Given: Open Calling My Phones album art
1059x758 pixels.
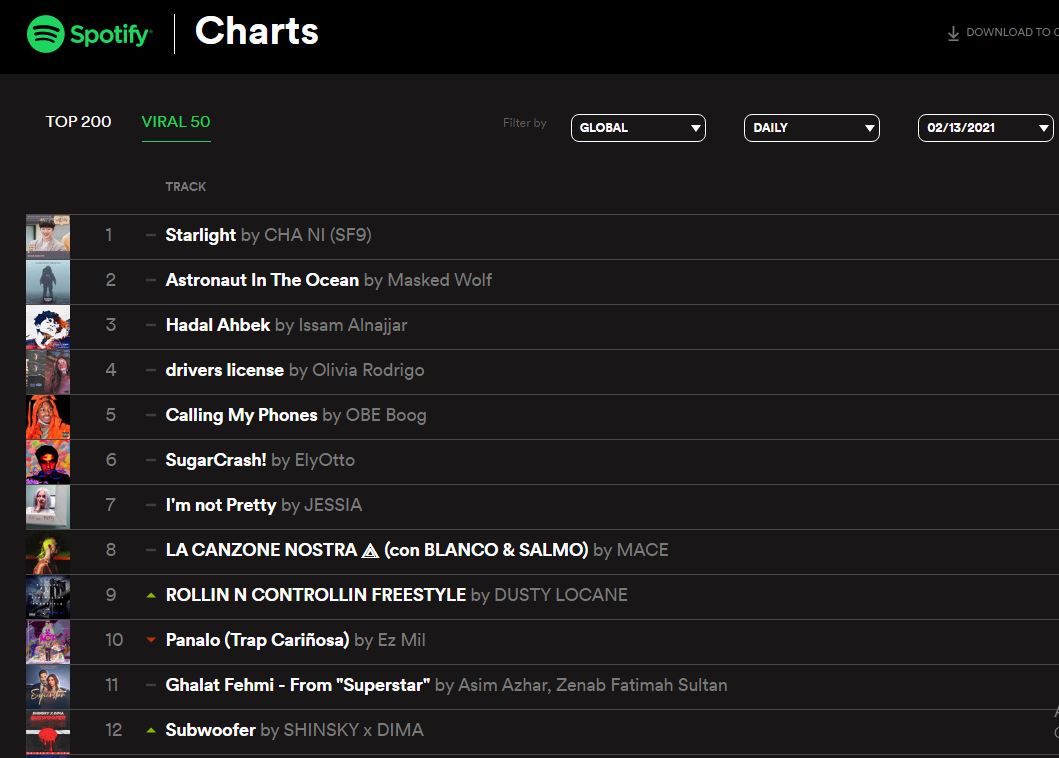Looking at the screenshot, I should (48, 417).
